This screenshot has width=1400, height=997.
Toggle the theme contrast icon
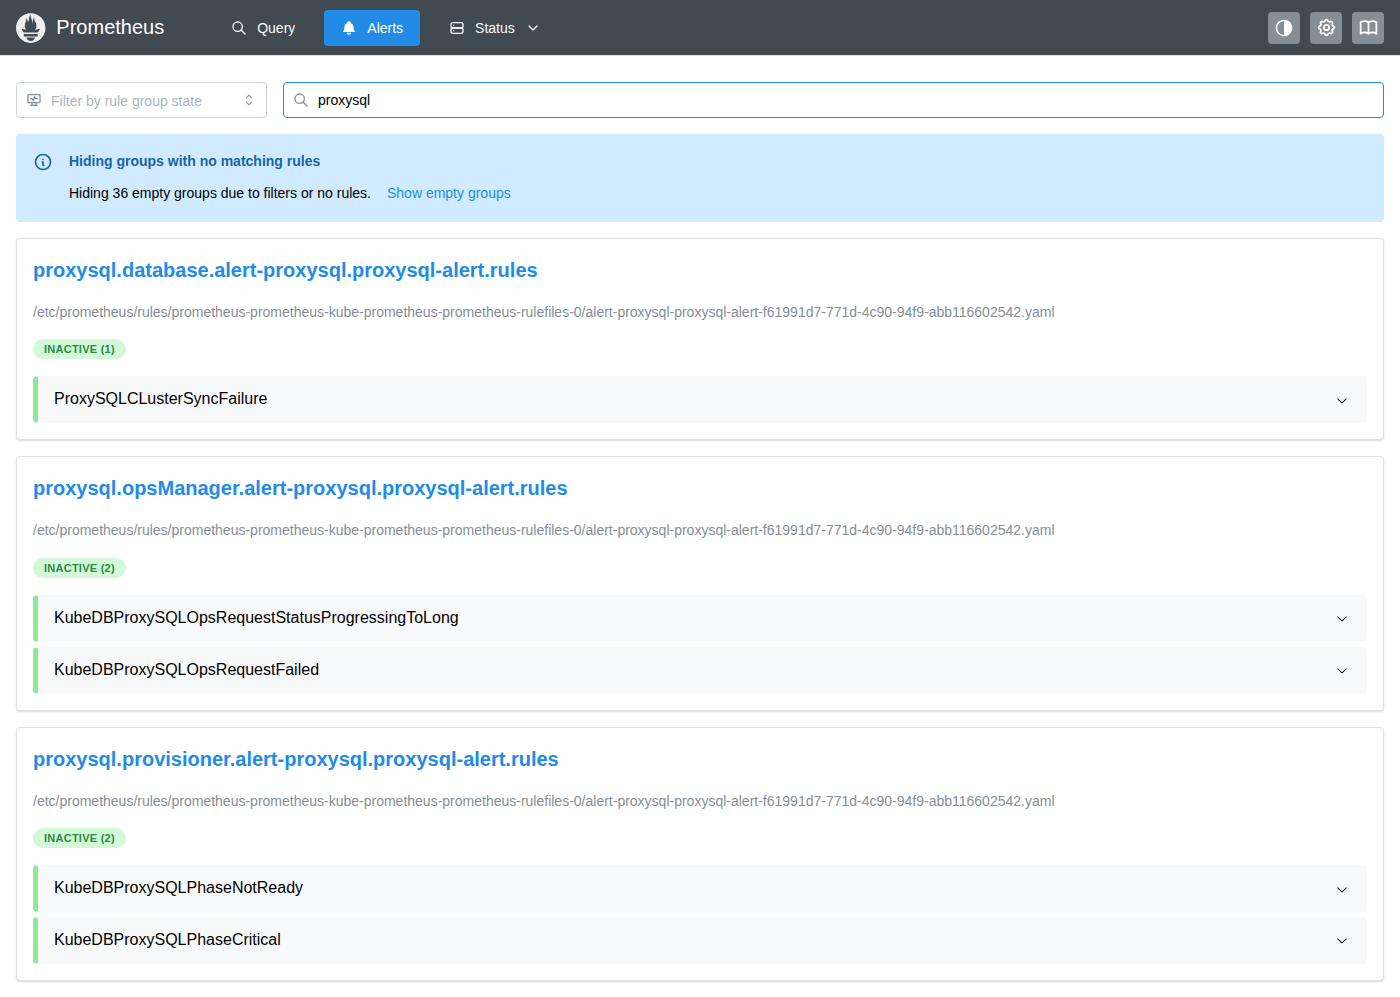tap(1284, 28)
